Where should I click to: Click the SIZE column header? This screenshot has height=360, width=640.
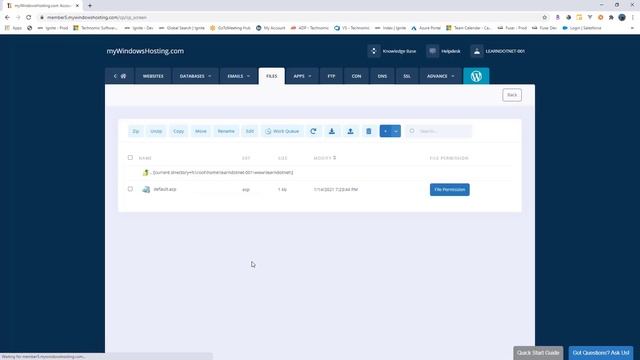tap(282, 158)
